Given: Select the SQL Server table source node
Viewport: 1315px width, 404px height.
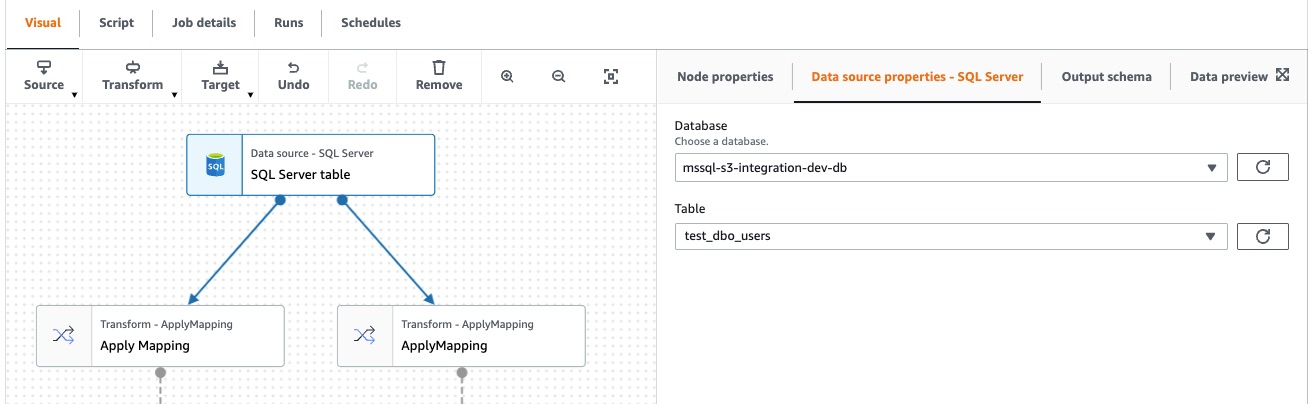Looking at the screenshot, I should [311, 165].
